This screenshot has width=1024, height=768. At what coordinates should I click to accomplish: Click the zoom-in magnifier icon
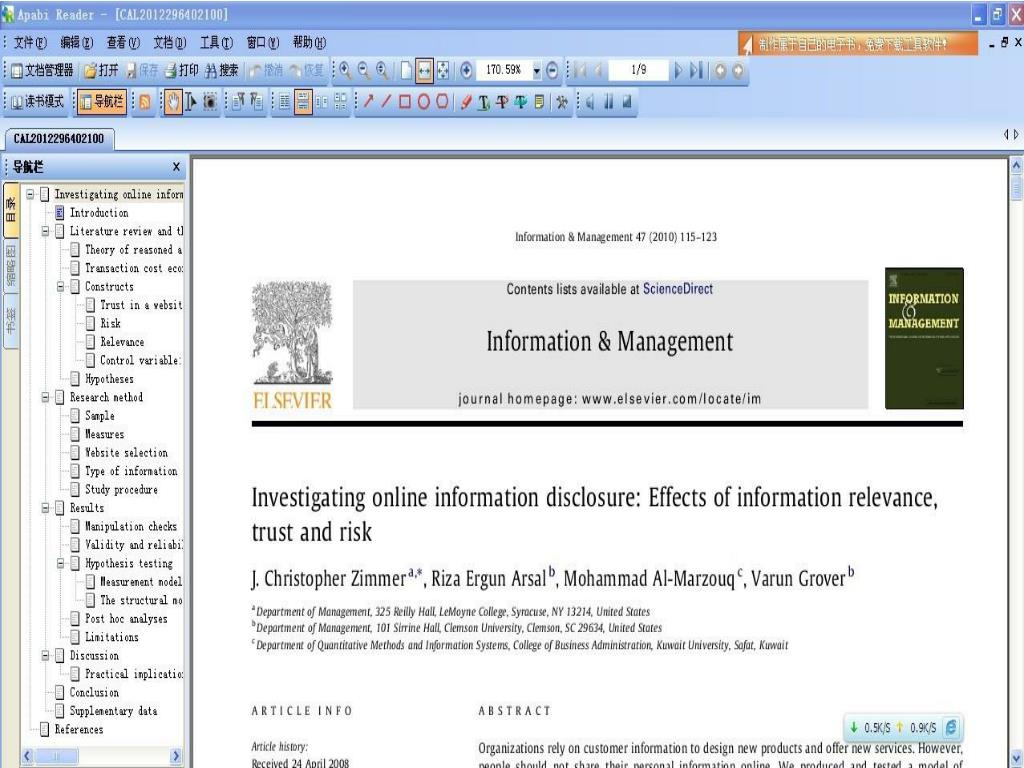tap(345, 71)
